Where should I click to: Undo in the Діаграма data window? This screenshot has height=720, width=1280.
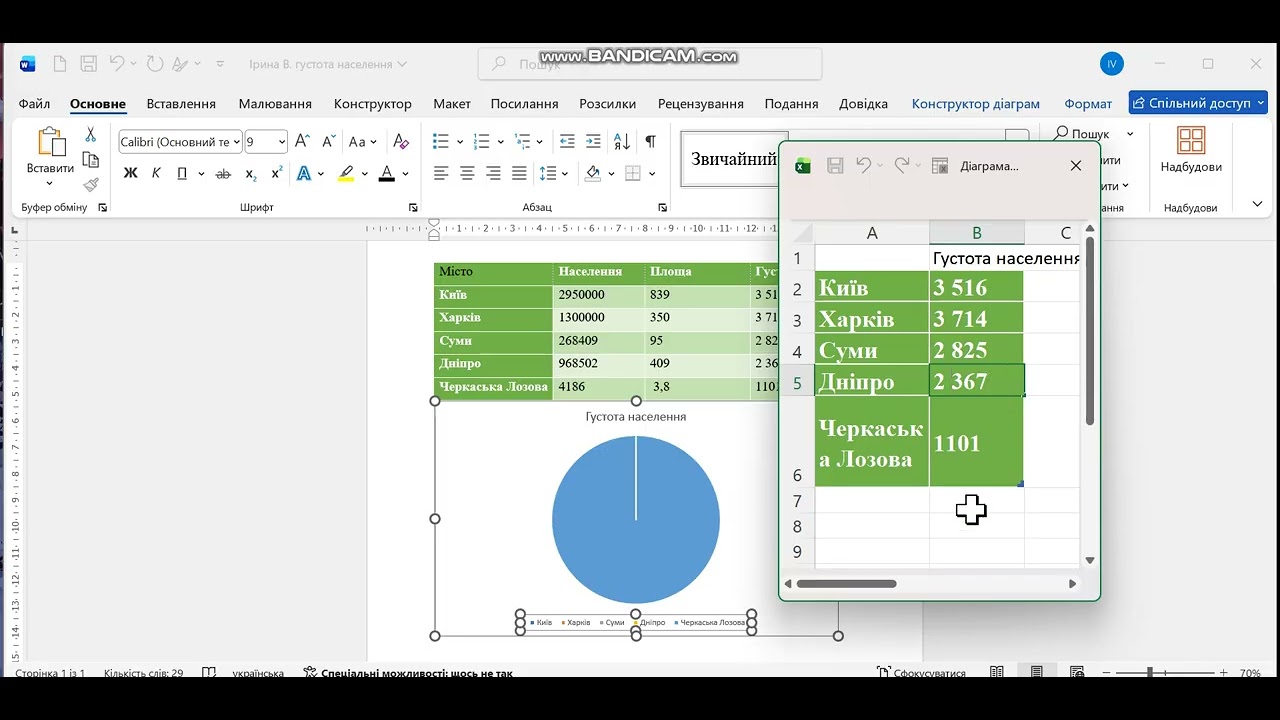(864, 166)
